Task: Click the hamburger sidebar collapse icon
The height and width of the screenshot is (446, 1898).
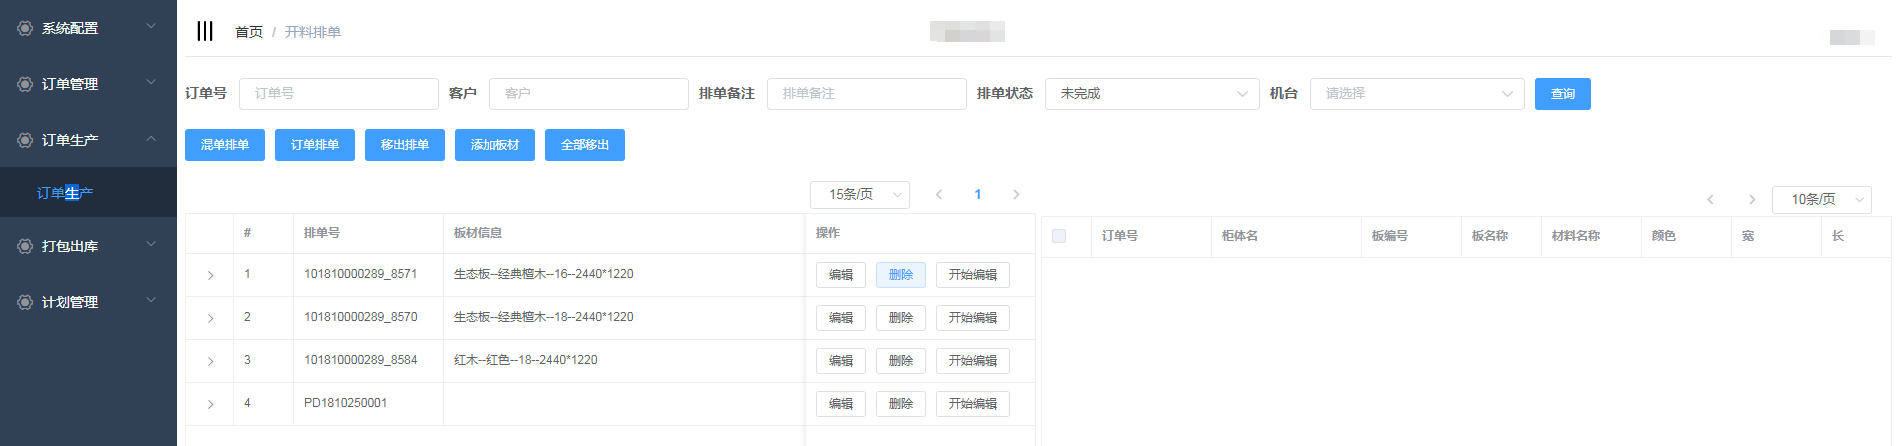Action: point(205,31)
